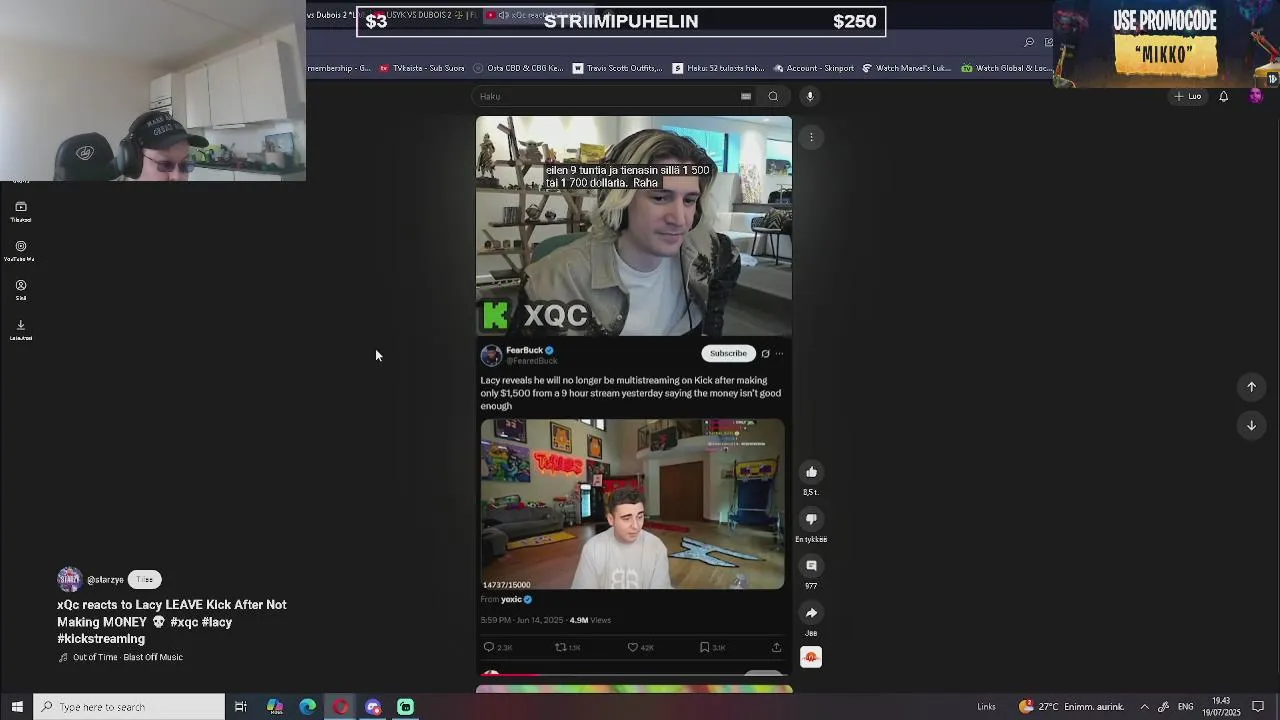Open Osta CBD & CBG bookmark

point(518,68)
